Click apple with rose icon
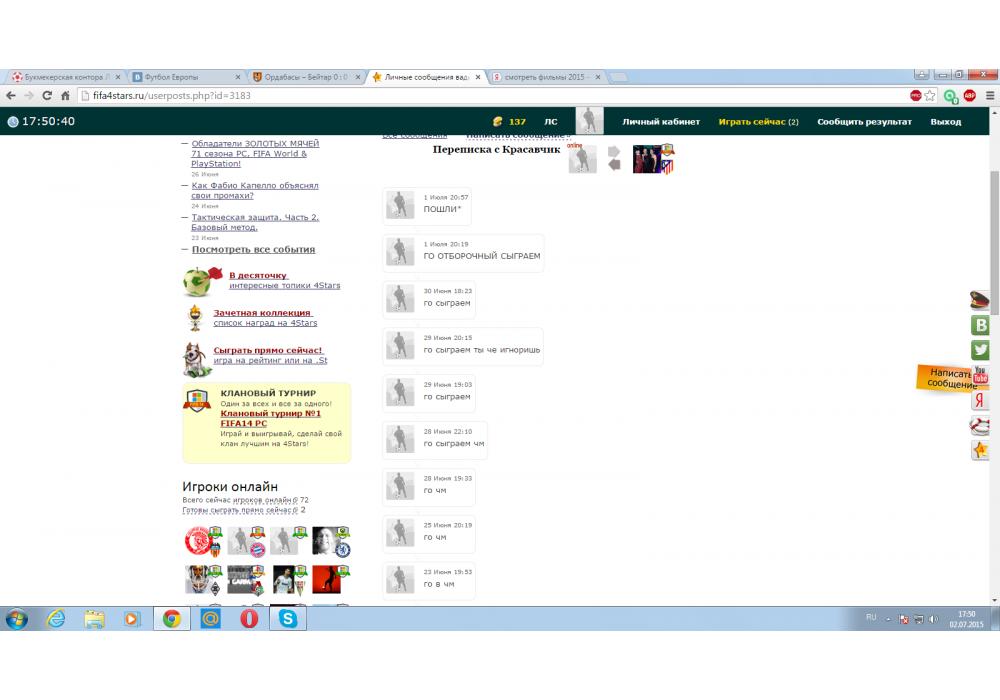The width and height of the screenshot is (1000, 700). [202, 281]
